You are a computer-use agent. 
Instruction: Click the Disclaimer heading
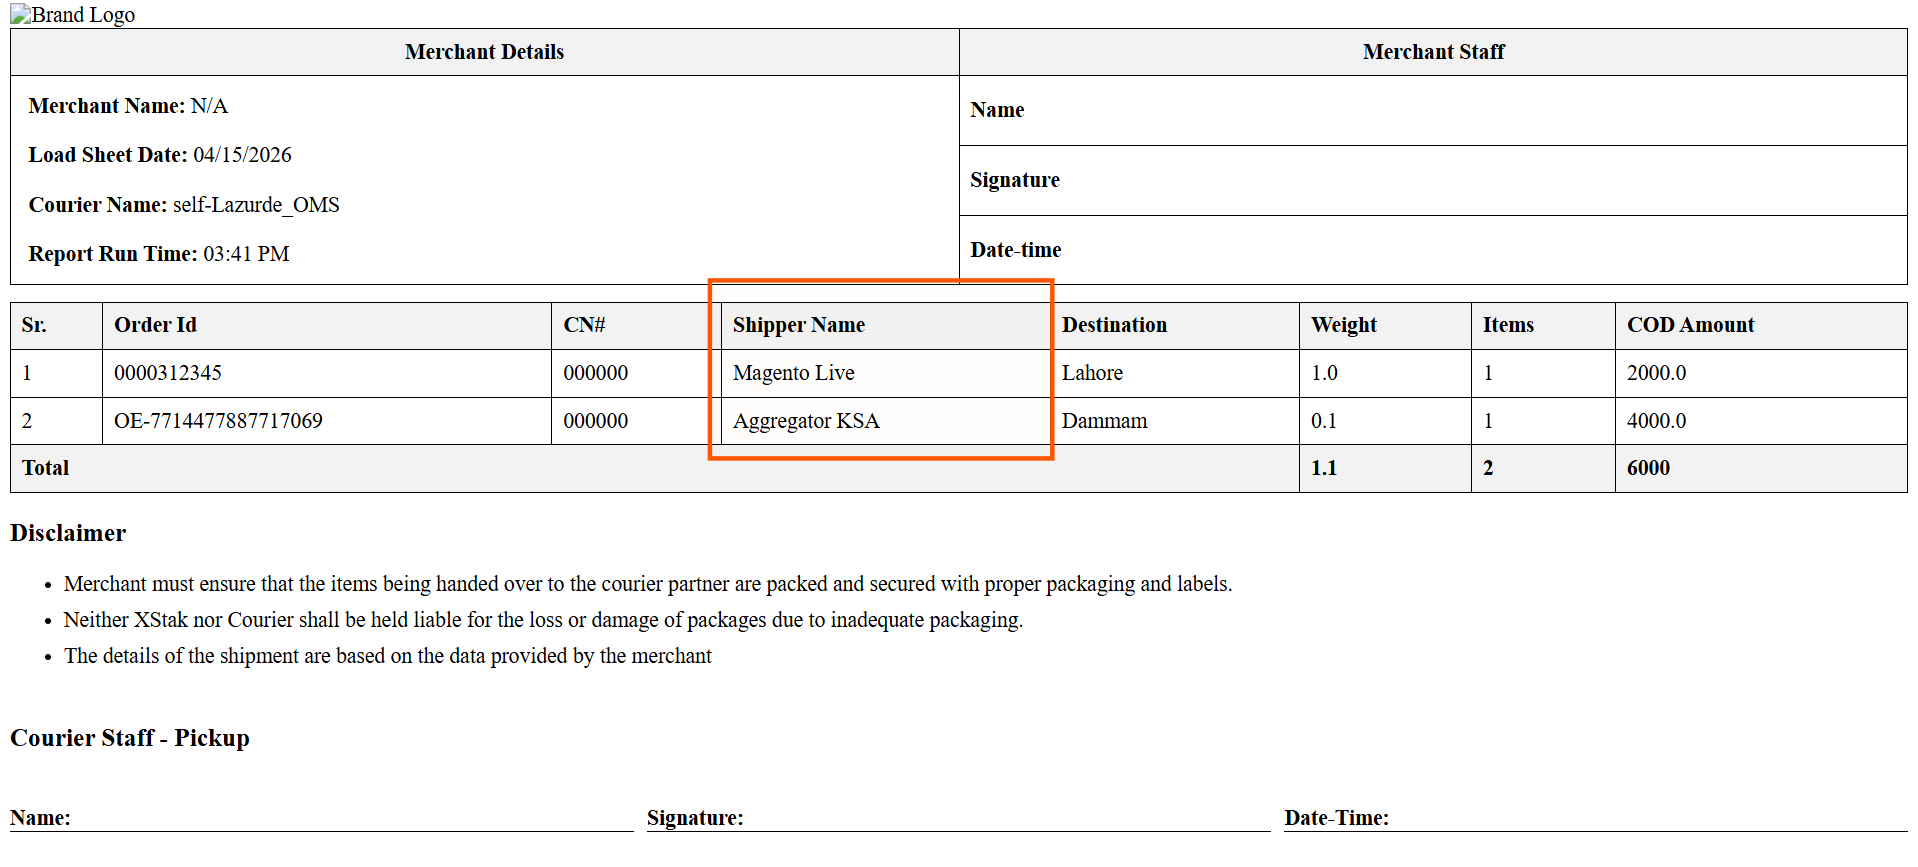68,533
